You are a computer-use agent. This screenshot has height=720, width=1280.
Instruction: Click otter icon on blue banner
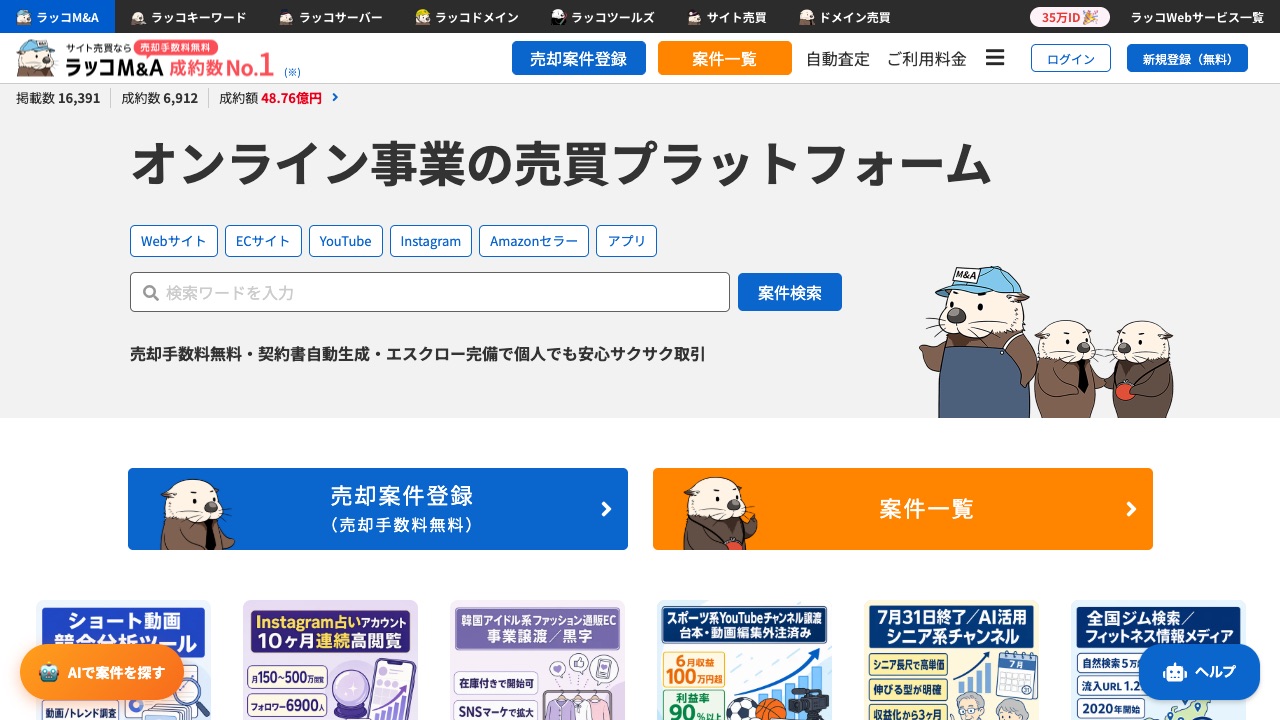pos(197,514)
